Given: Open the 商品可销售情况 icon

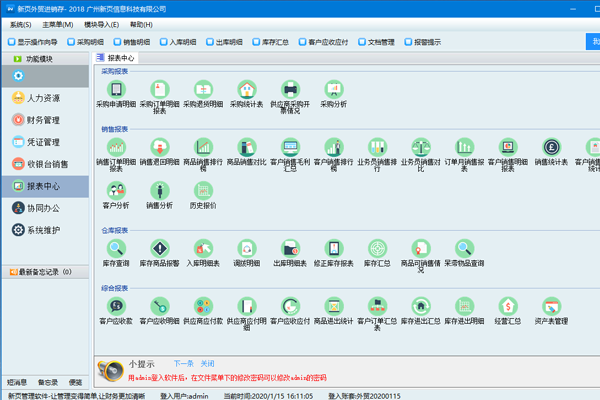Looking at the screenshot, I should (421, 249).
